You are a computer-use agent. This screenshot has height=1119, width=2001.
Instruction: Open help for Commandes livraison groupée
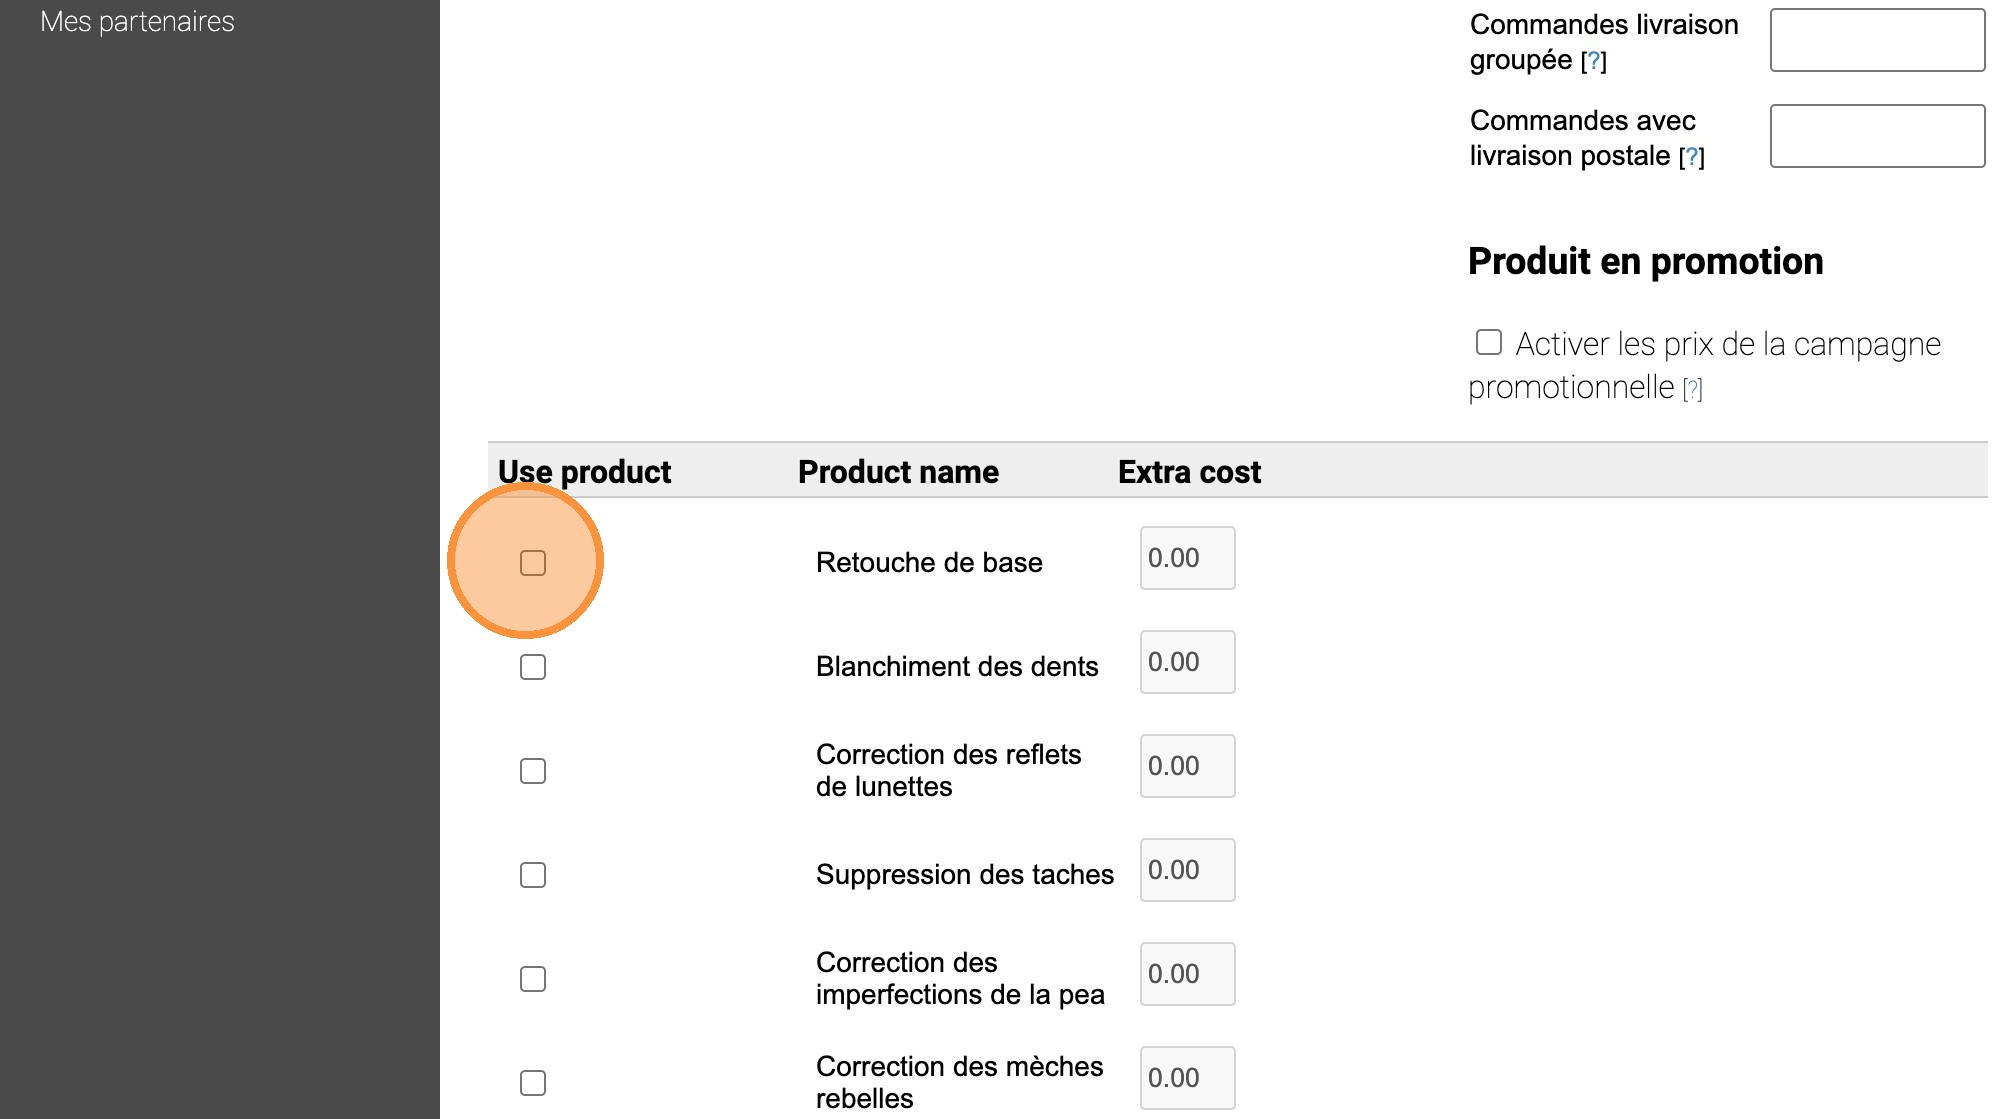coord(1594,61)
